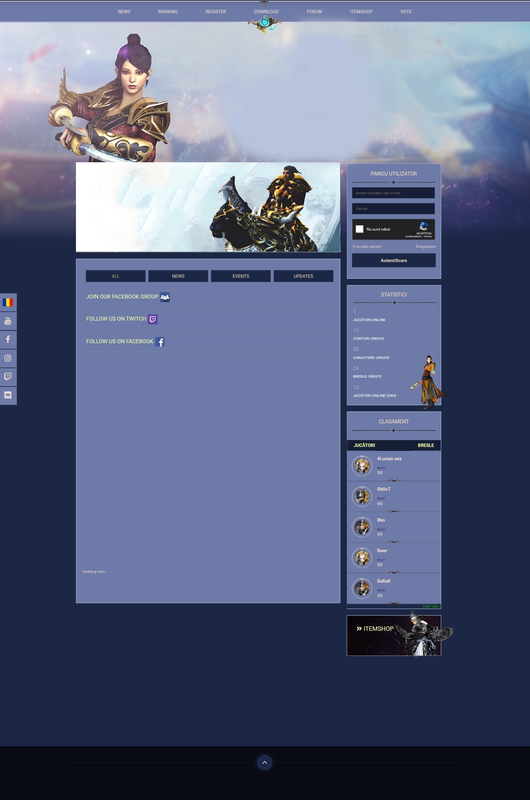
Task: Switch ranking to the JUCĂTORI tab
Action: point(364,445)
